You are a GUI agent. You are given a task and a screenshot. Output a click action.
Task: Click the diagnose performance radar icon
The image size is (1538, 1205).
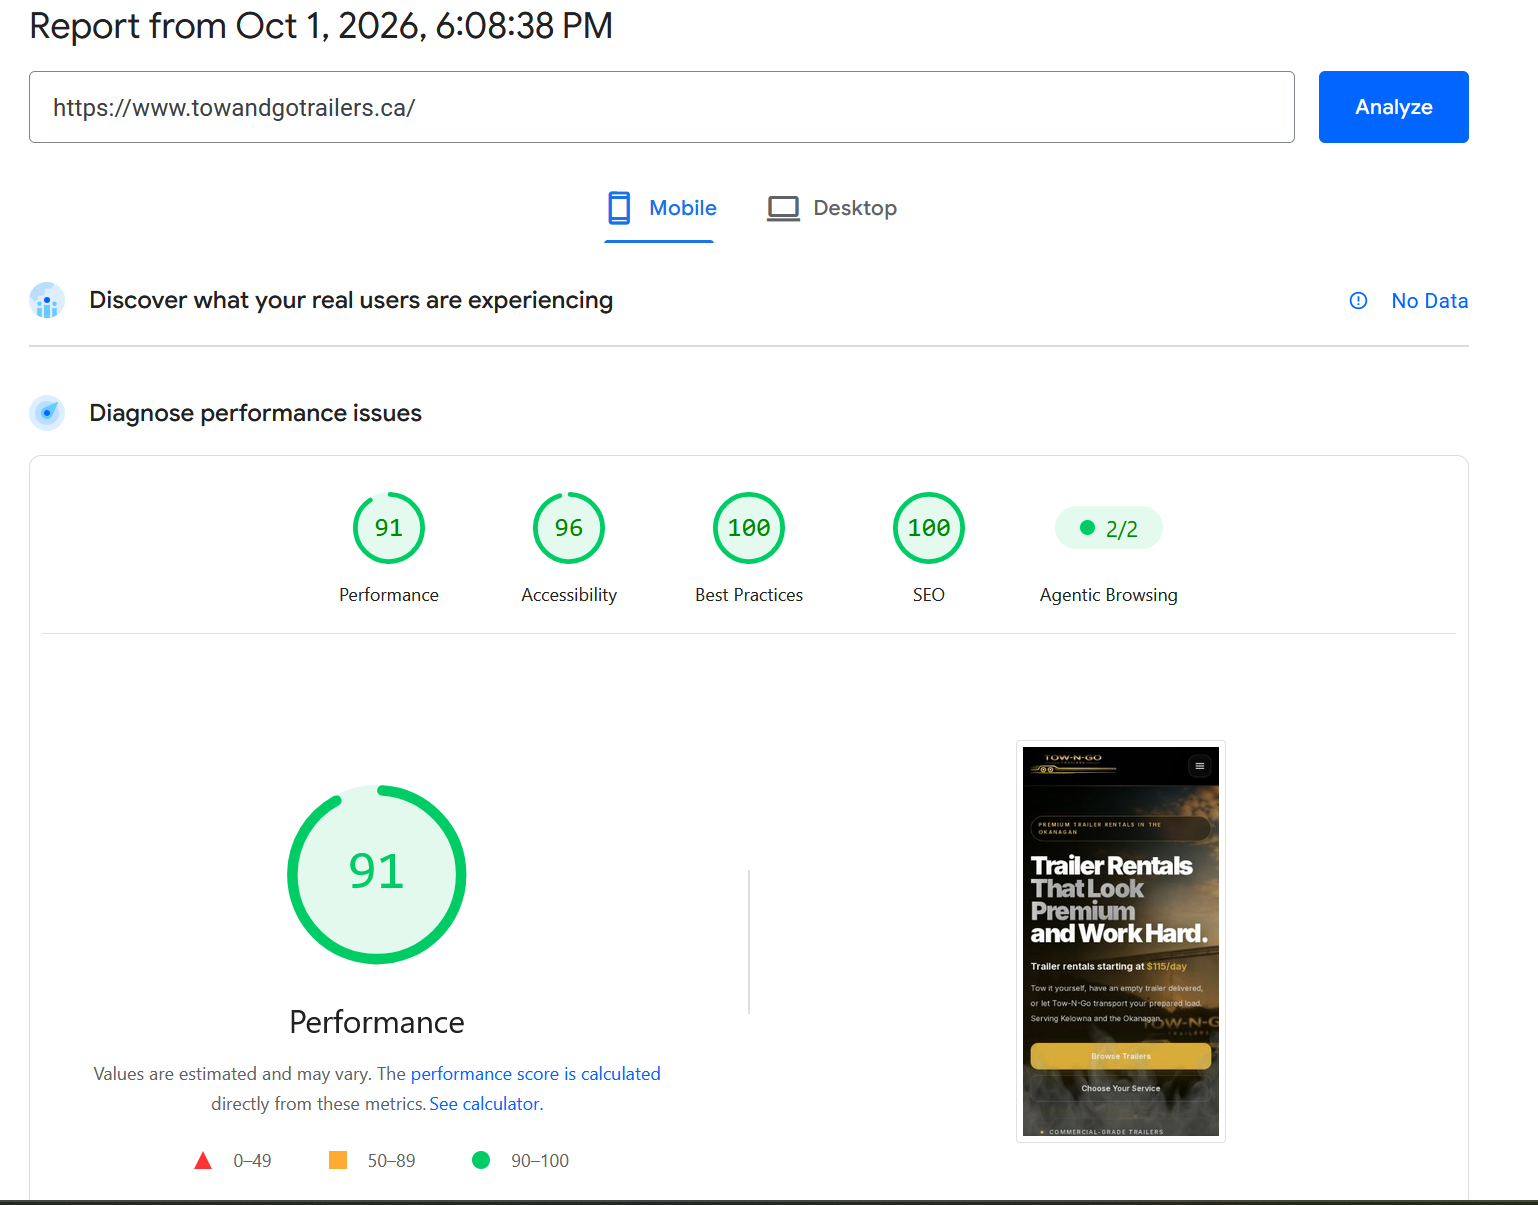click(47, 413)
